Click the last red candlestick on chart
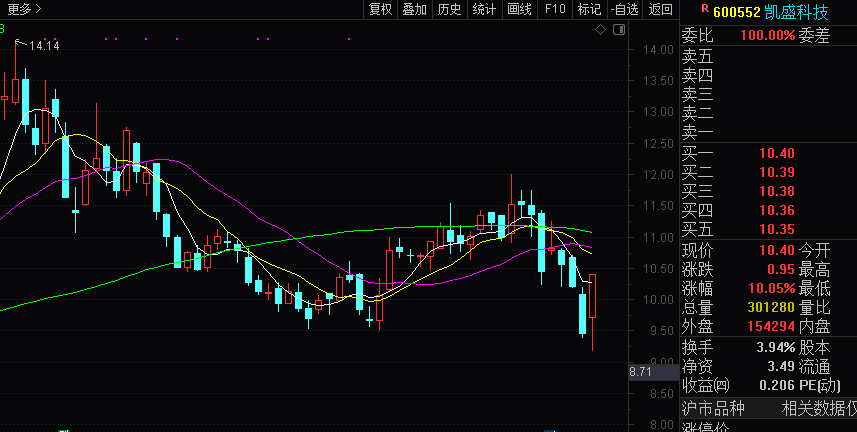Viewport: 857px width, 432px height. [593, 297]
